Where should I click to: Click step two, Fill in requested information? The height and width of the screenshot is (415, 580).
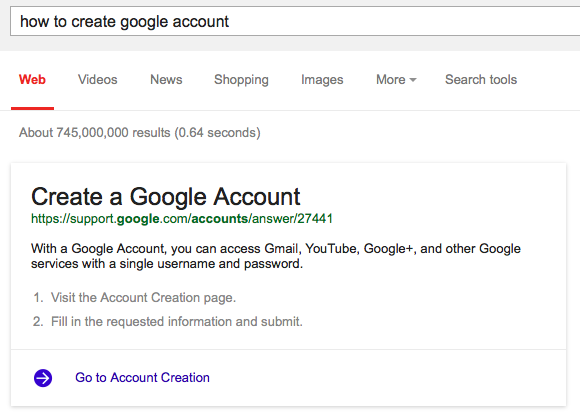pos(176,321)
